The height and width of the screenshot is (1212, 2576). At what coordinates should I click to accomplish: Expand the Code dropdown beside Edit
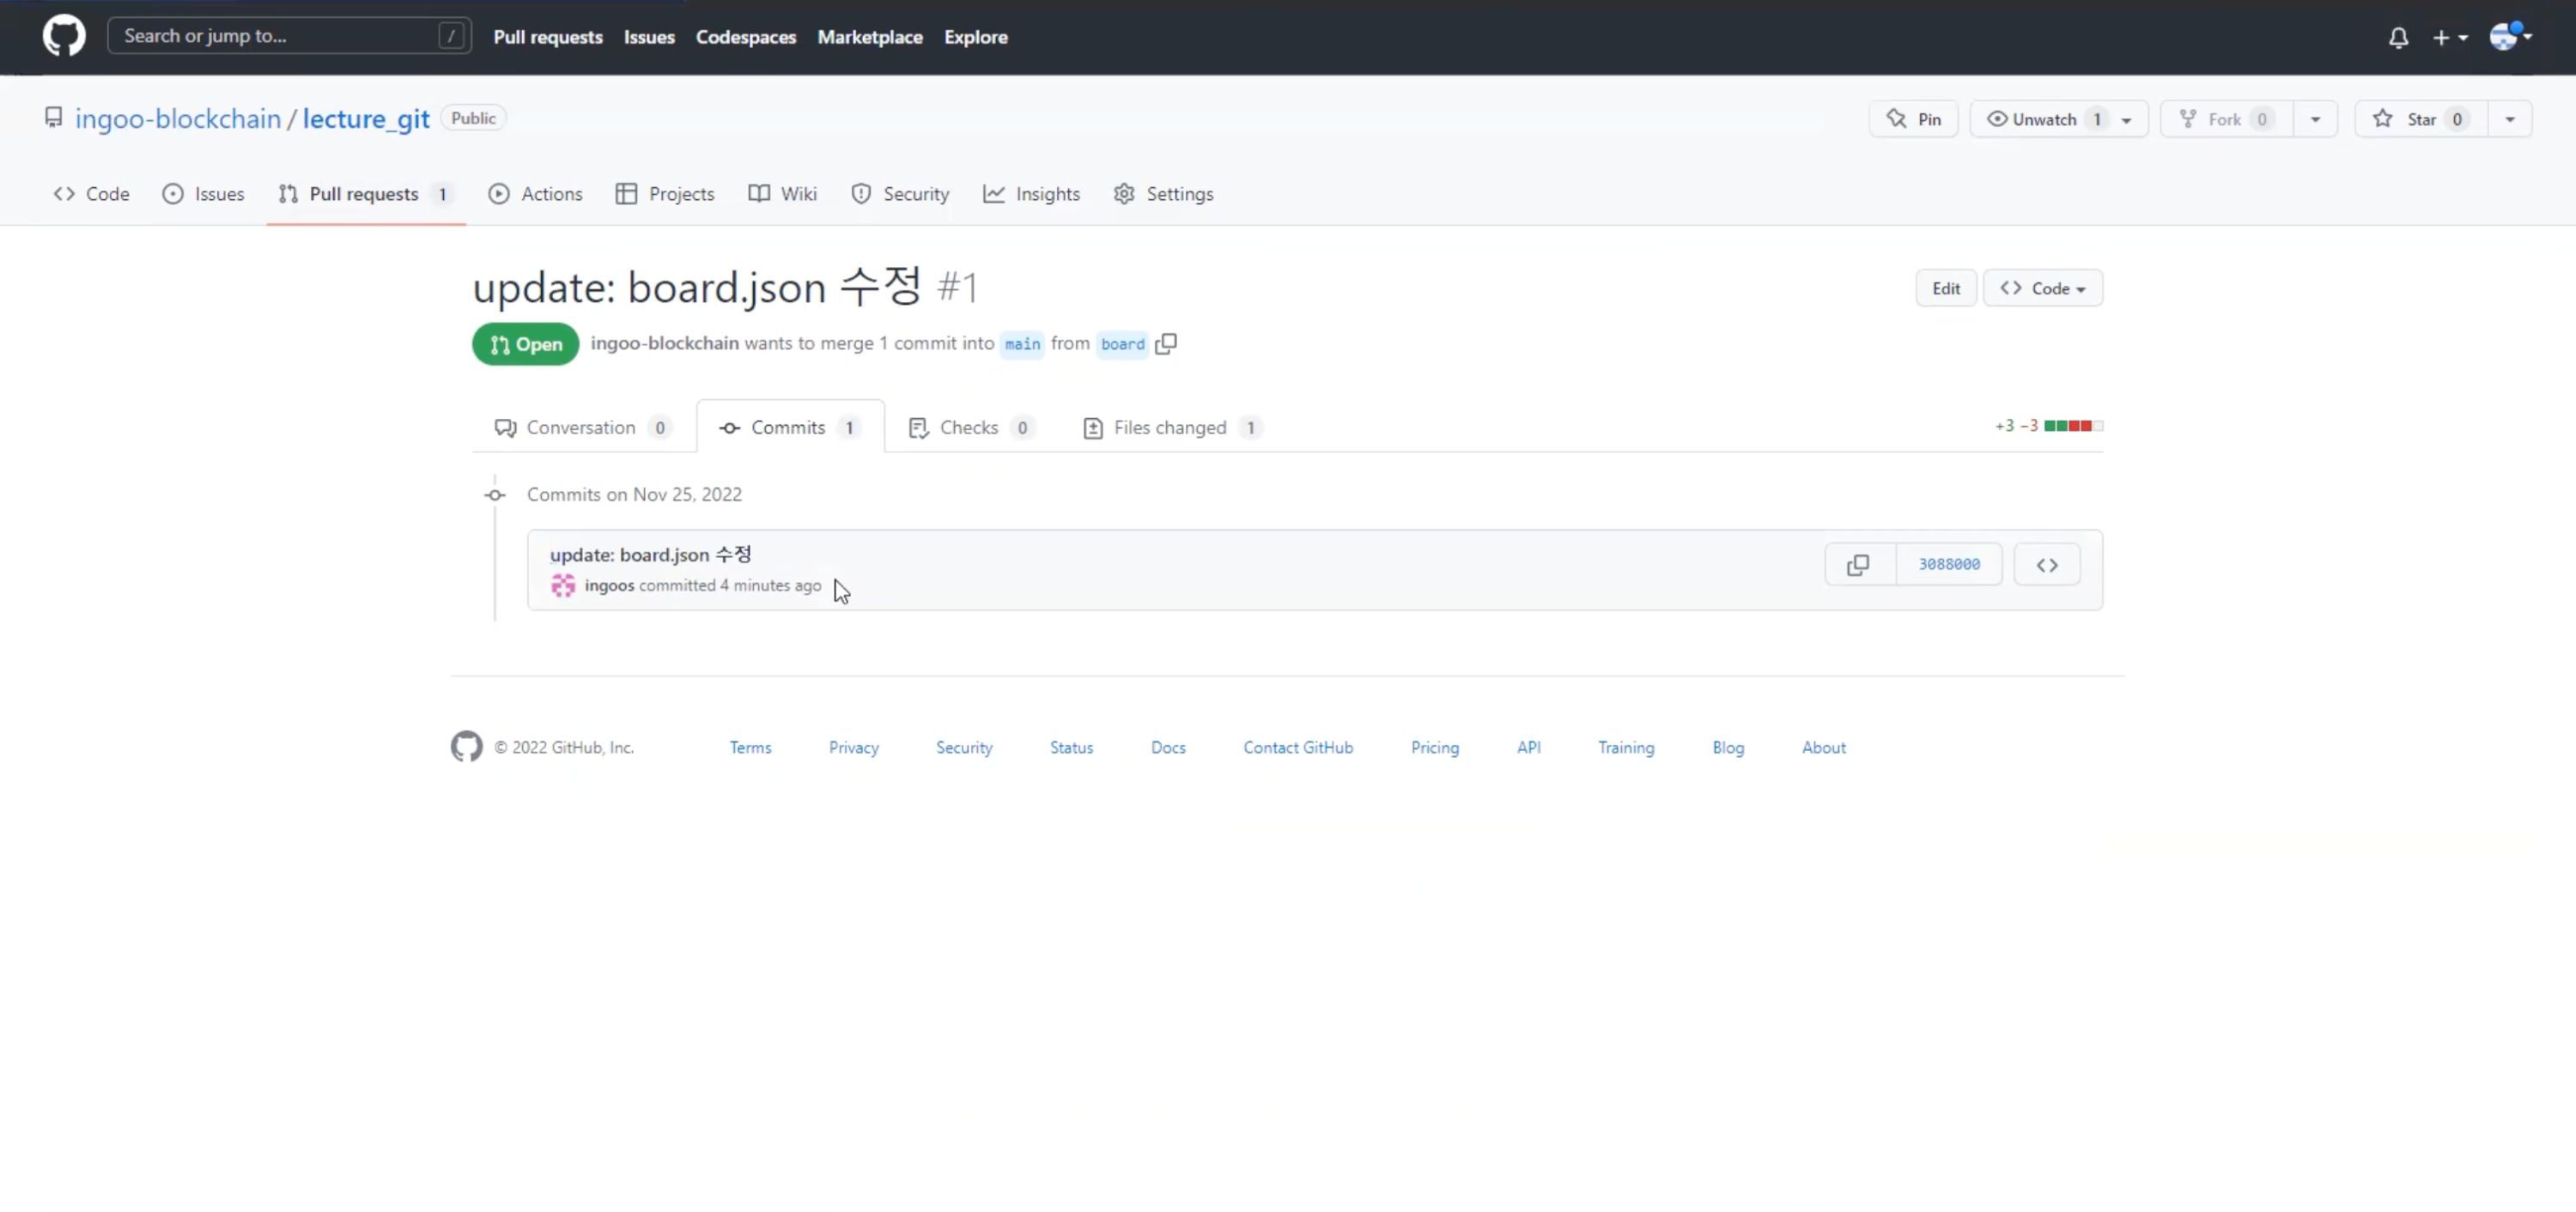click(x=2043, y=289)
